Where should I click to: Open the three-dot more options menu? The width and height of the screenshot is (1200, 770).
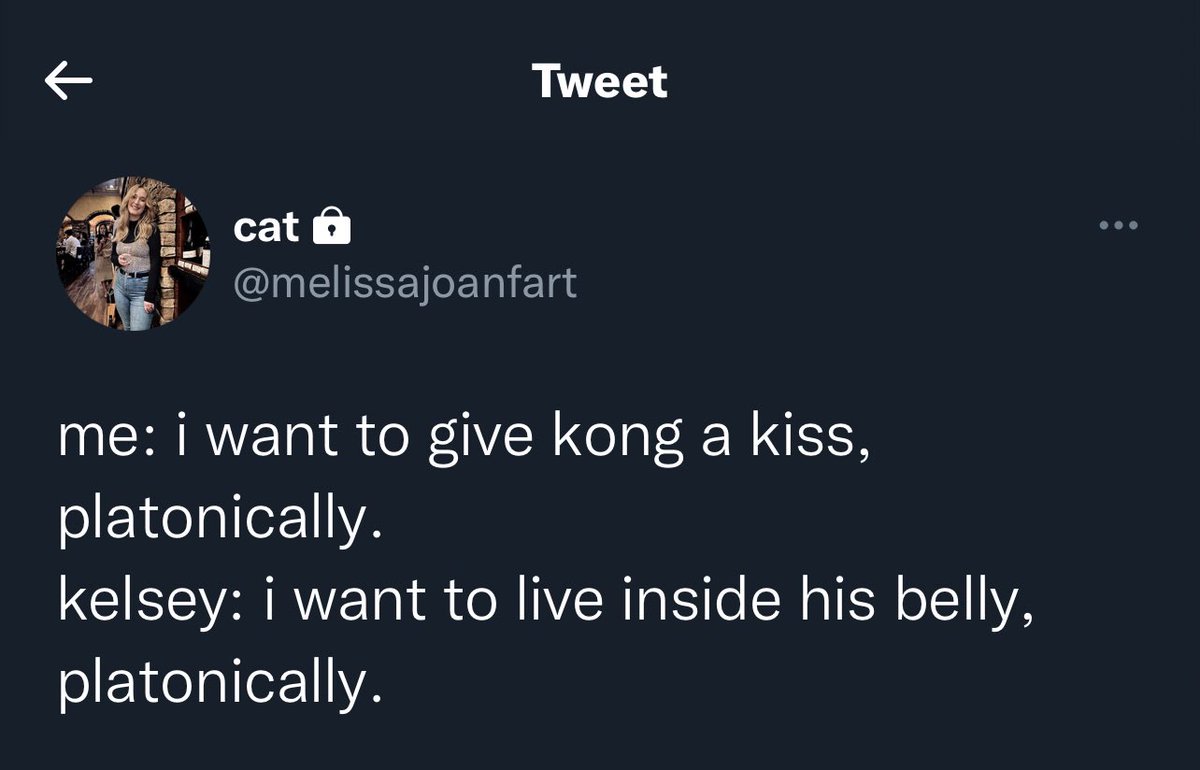tap(1118, 226)
